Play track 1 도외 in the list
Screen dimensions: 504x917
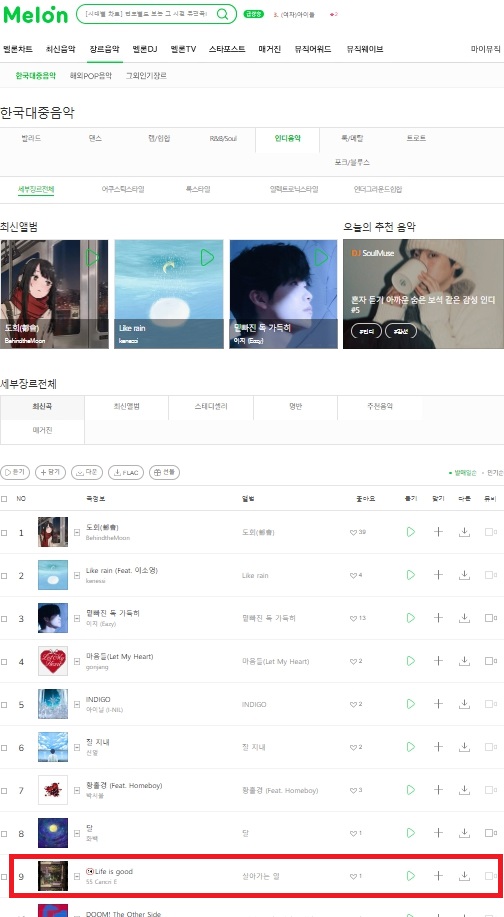[410, 532]
